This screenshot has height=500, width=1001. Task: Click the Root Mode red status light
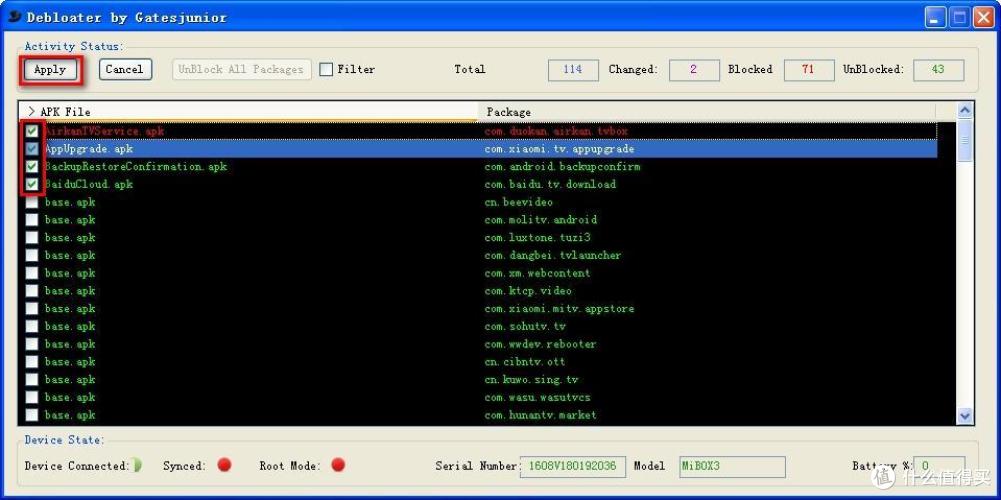point(338,465)
